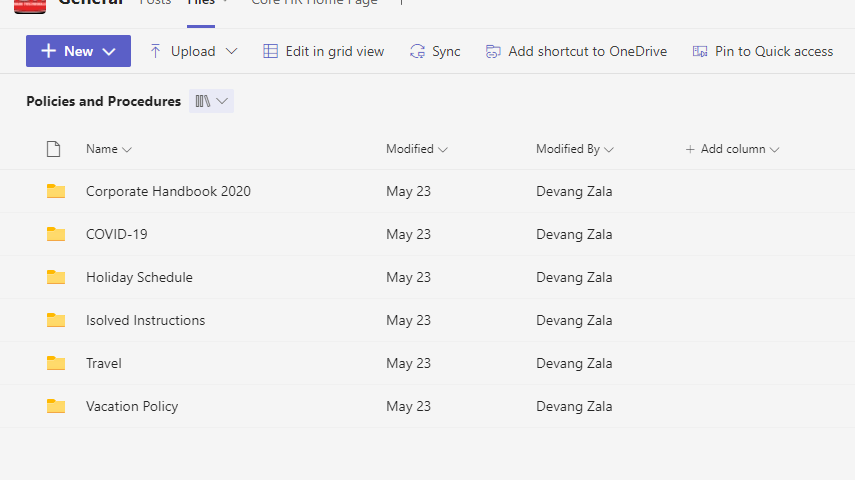Open the COVID-19 folder
The image size is (855, 480).
(x=117, y=235)
